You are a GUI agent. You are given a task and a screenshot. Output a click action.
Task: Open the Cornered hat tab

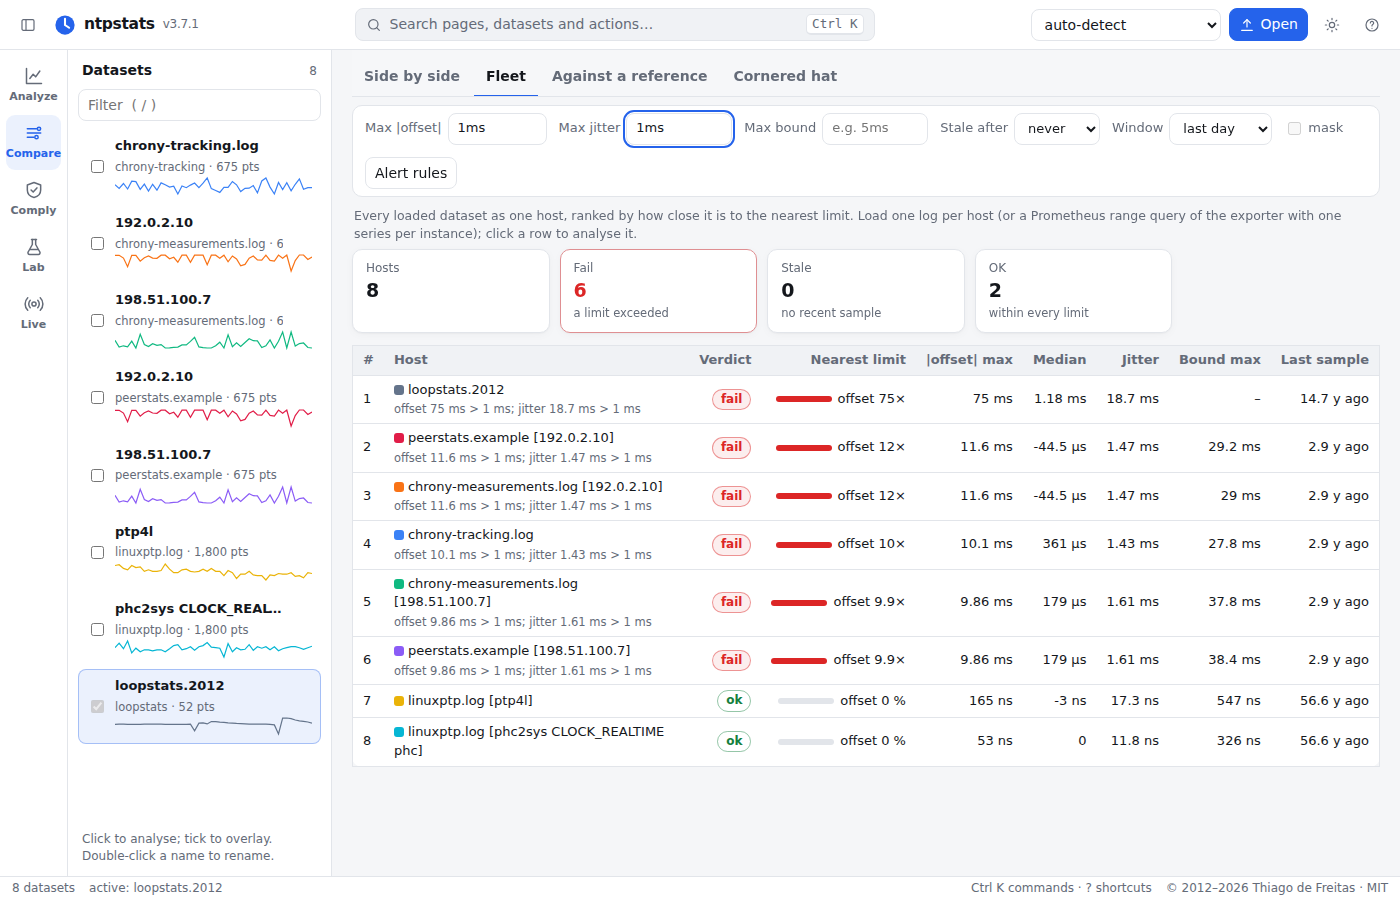point(785,76)
